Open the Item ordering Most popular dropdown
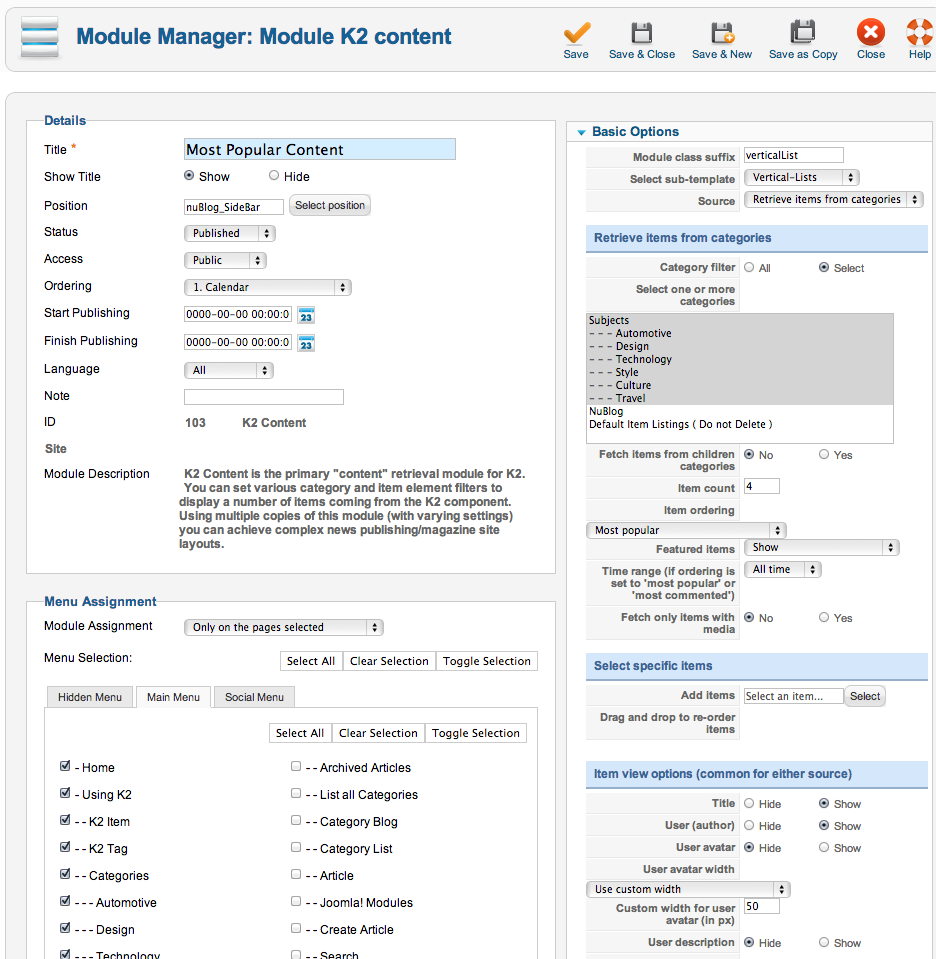The height and width of the screenshot is (959, 936). coord(686,530)
